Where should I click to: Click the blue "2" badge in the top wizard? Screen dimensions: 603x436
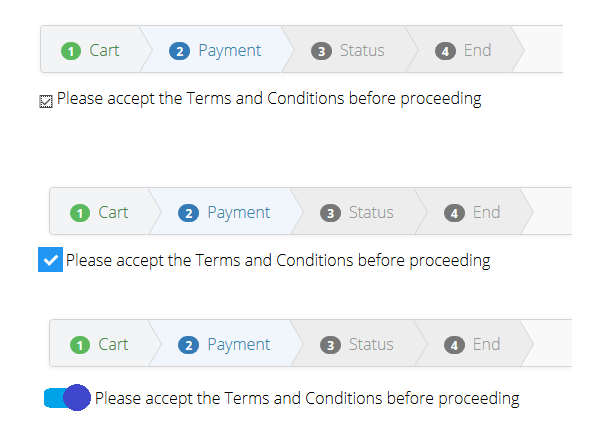tap(180, 51)
